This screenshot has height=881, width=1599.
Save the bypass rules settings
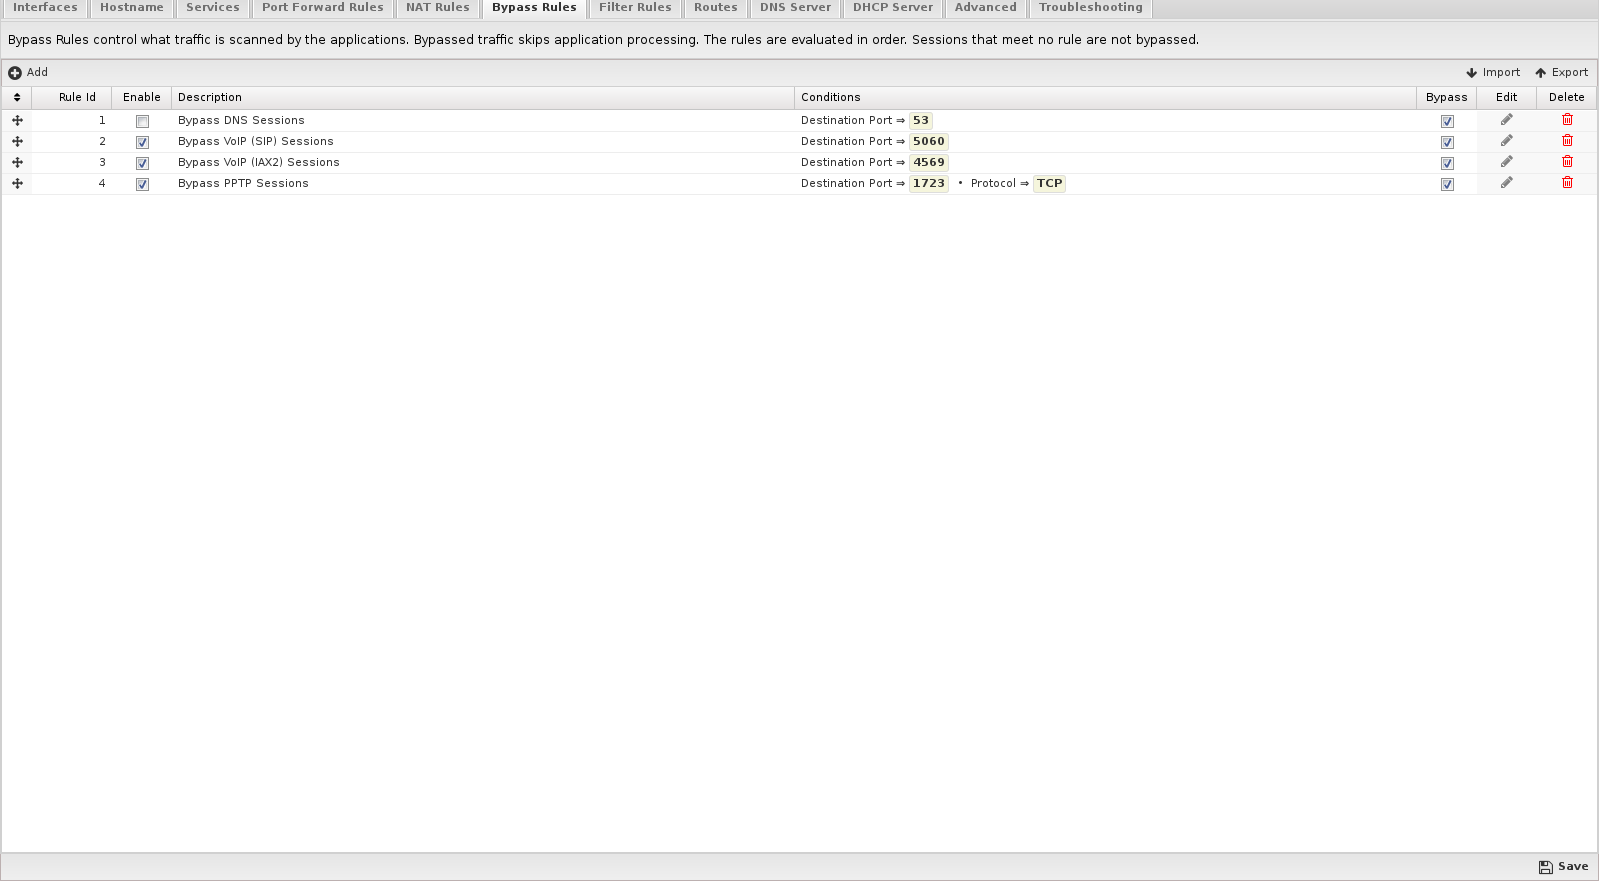click(x=1564, y=867)
